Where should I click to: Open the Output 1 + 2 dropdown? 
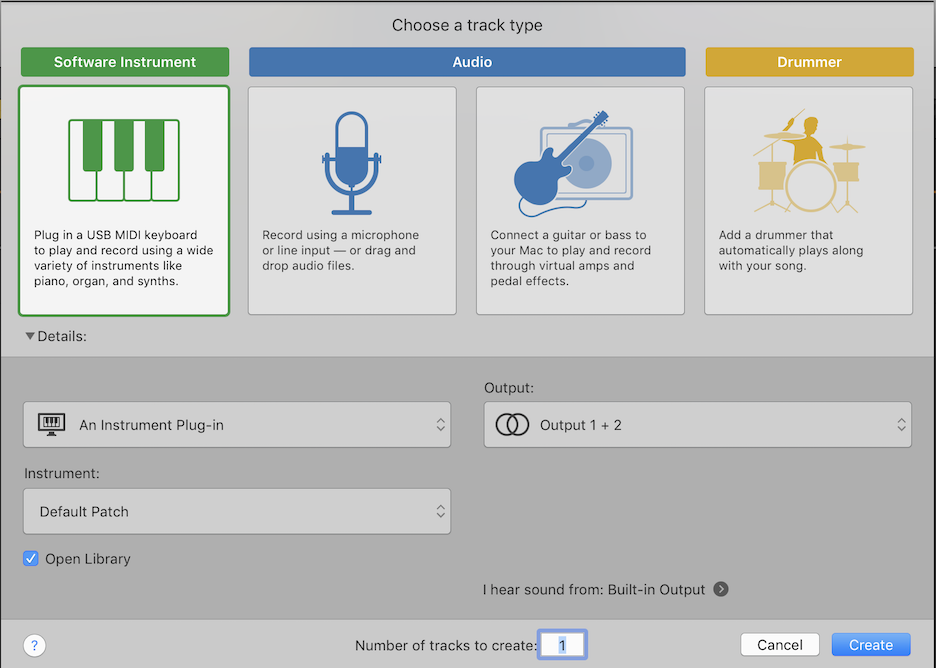697,424
